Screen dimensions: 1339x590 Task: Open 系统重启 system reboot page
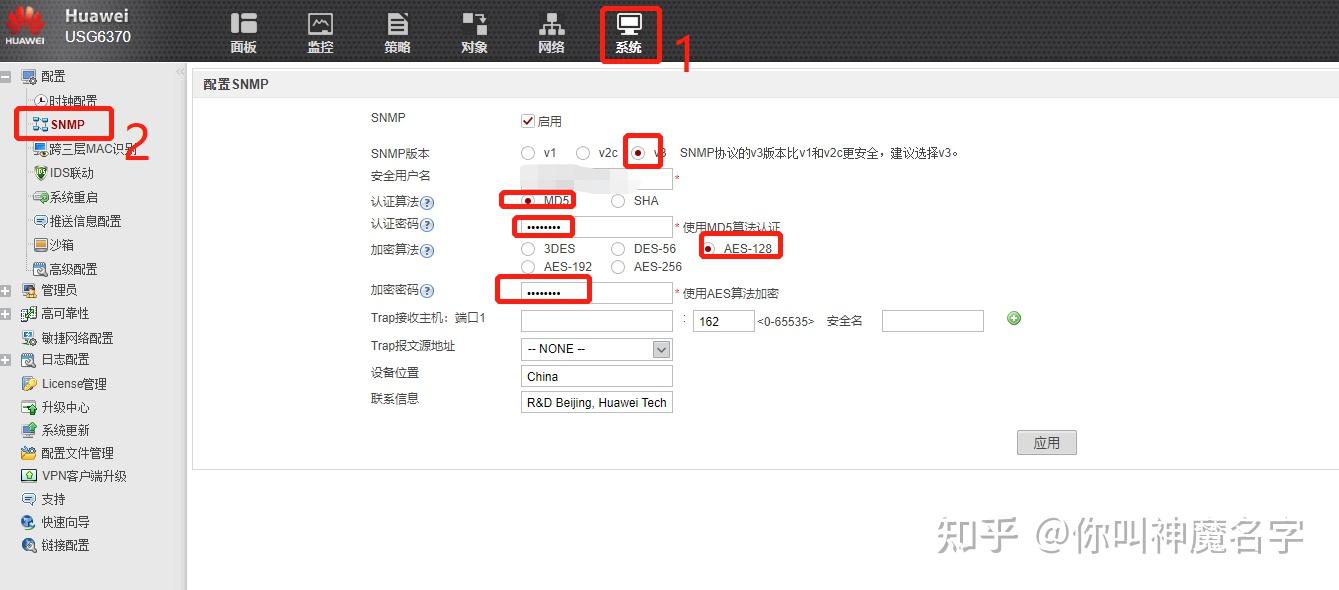click(x=74, y=197)
